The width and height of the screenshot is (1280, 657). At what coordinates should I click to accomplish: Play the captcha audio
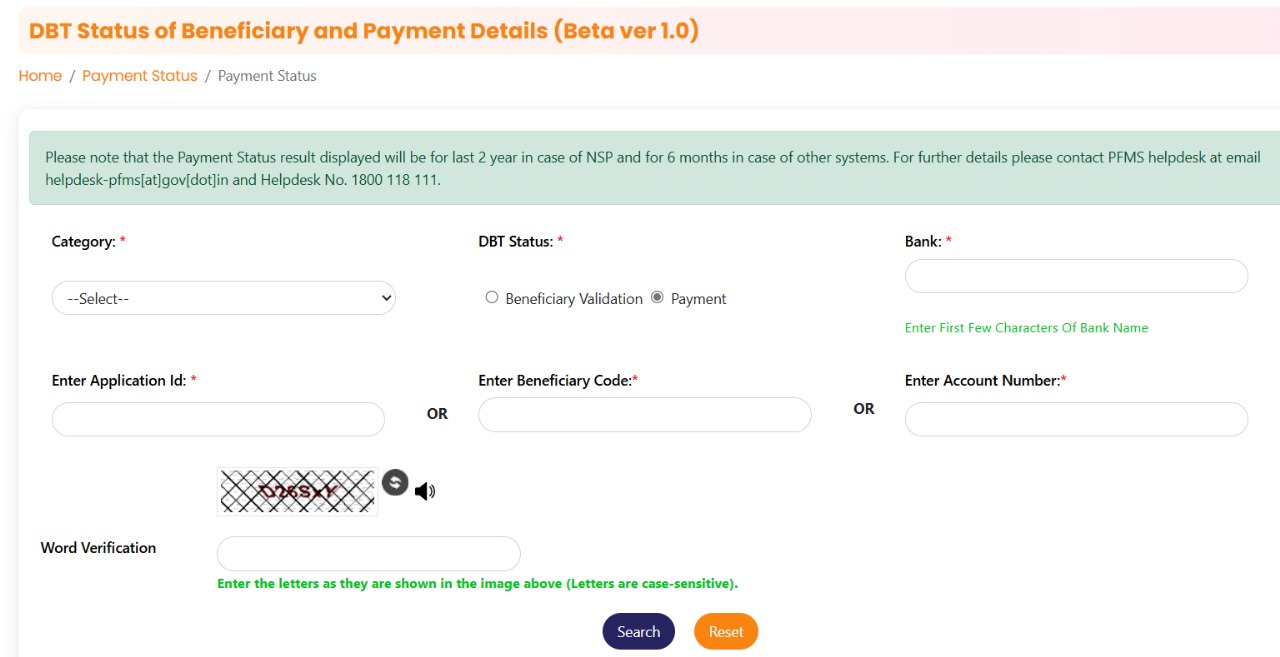[425, 491]
